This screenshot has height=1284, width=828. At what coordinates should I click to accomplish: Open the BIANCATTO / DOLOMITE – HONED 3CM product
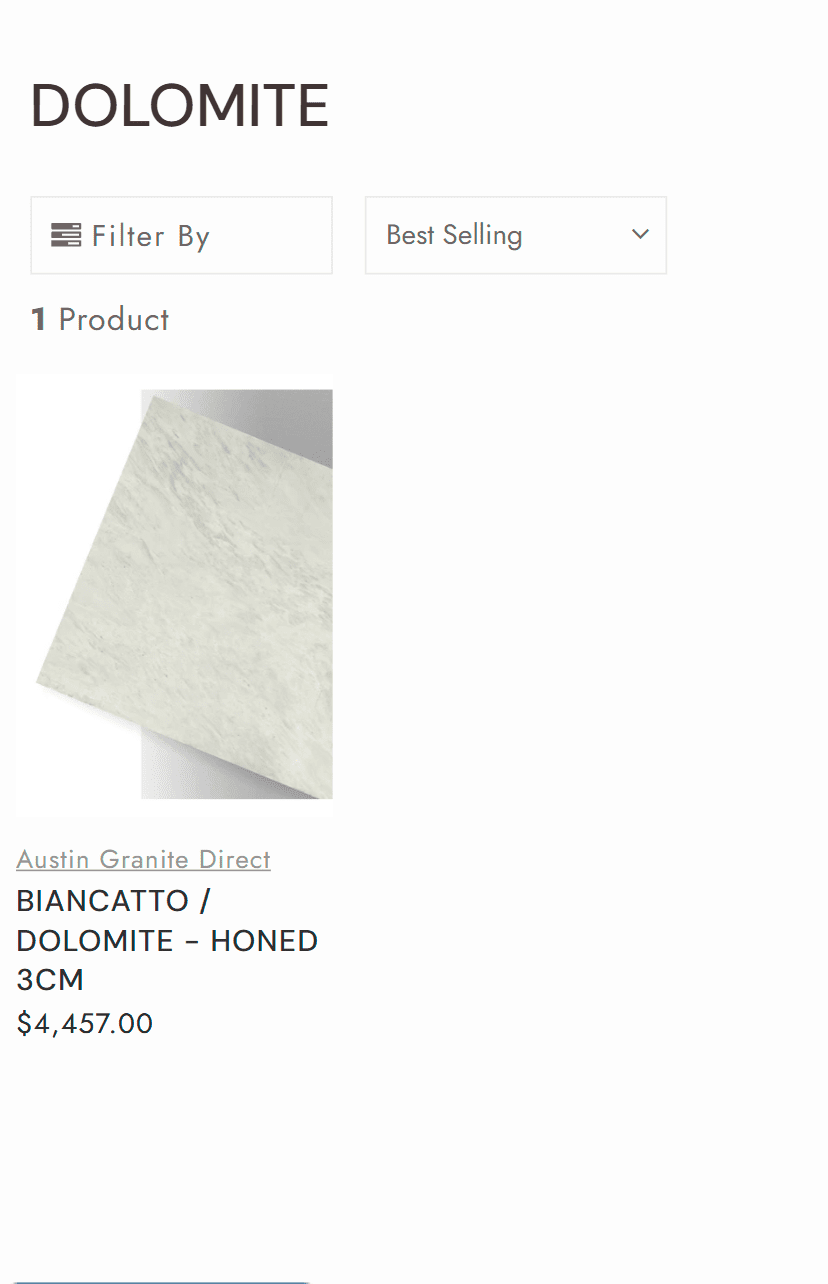click(x=166, y=940)
